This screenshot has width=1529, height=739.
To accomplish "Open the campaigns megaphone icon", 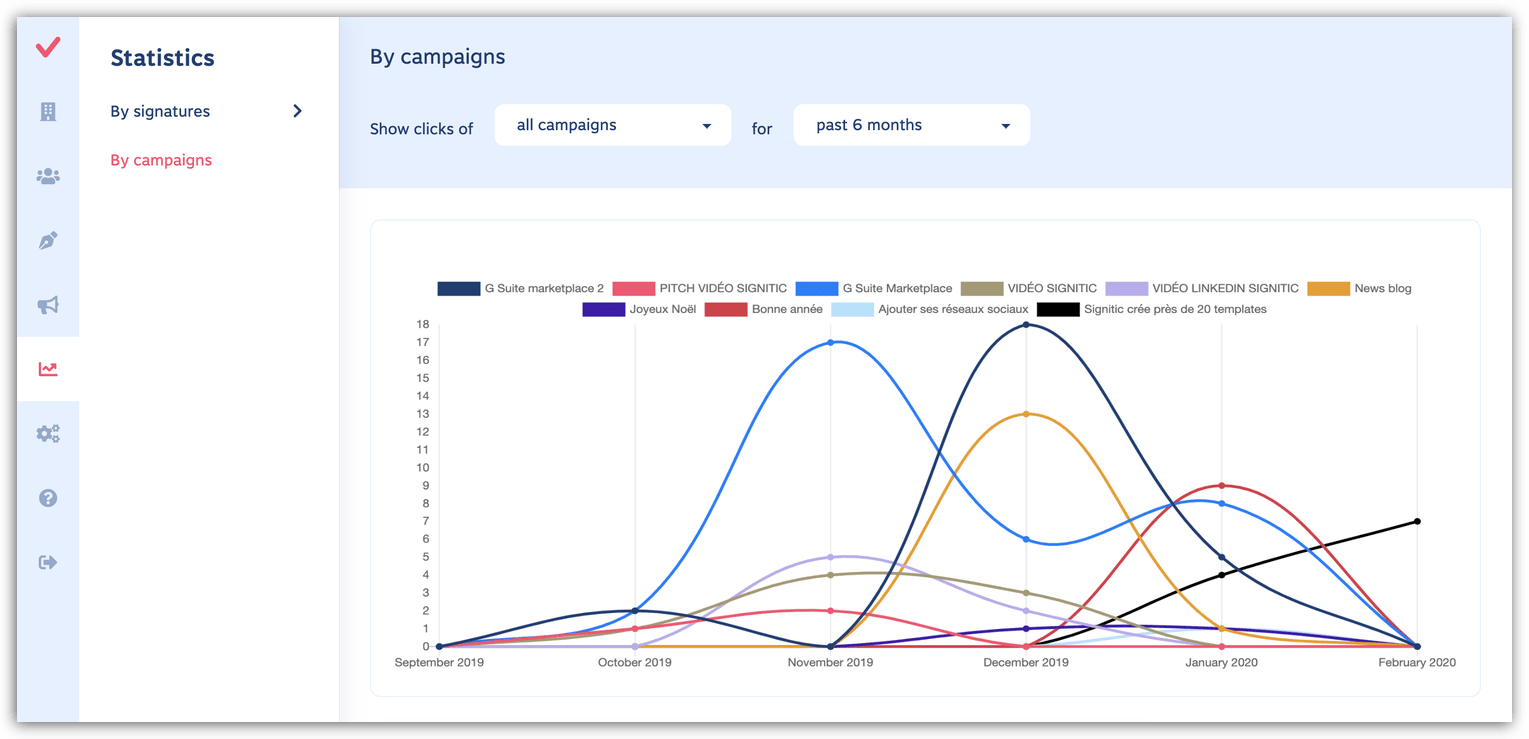I will pos(48,305).
